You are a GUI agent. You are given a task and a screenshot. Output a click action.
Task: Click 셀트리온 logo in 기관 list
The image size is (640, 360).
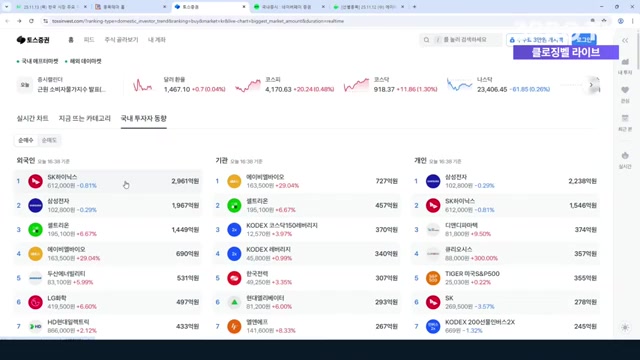click(x=234, y=205)
